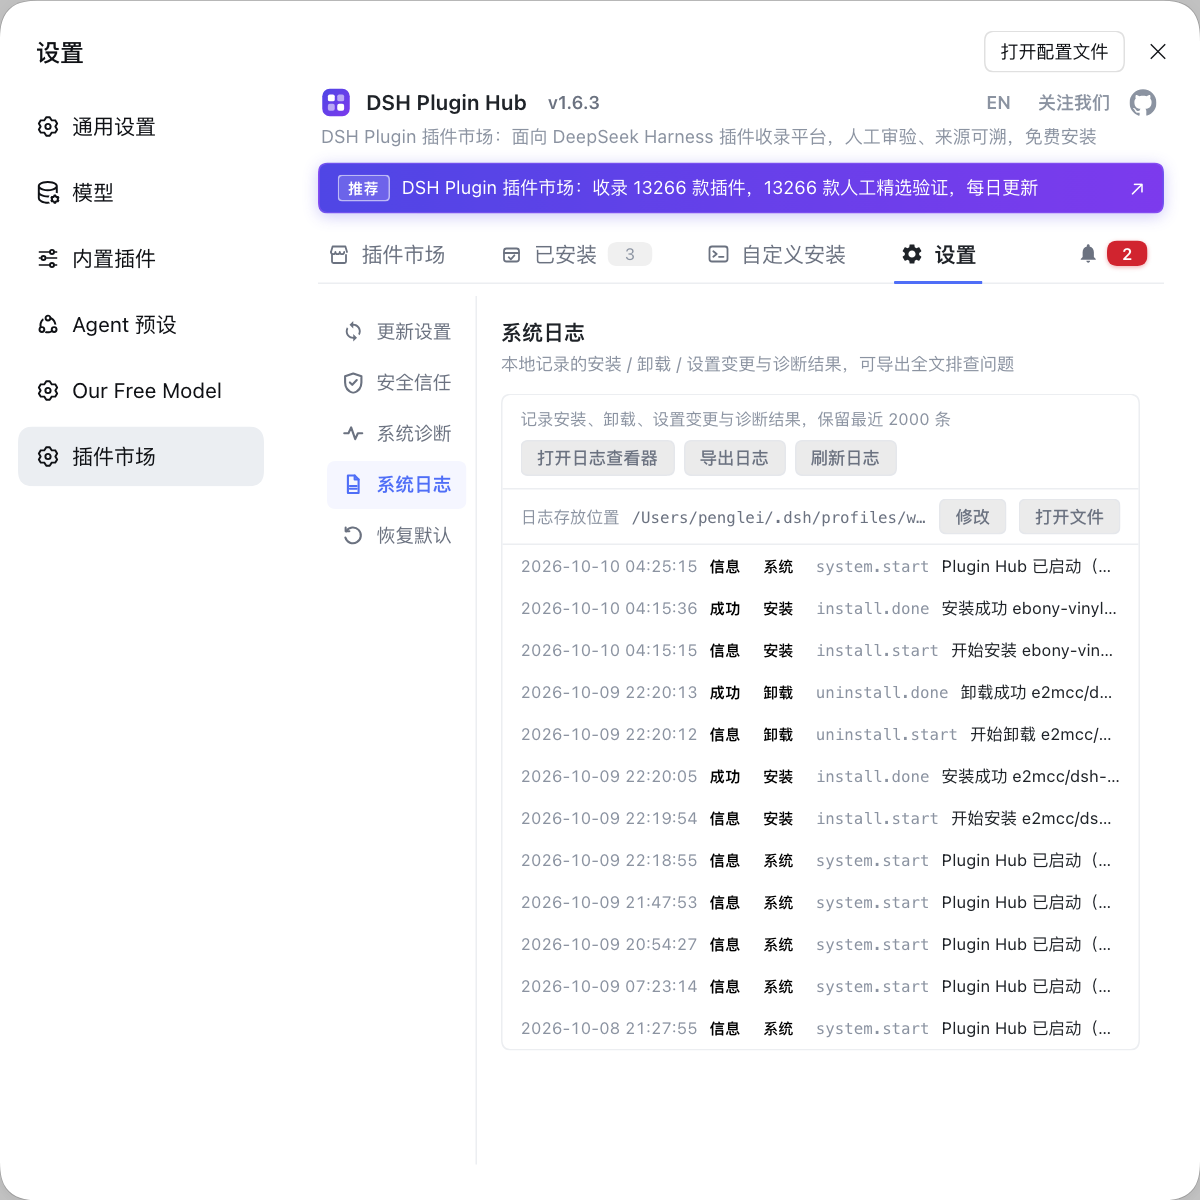
Task: Click the notification bell icon
Action: click(1088, 254)
